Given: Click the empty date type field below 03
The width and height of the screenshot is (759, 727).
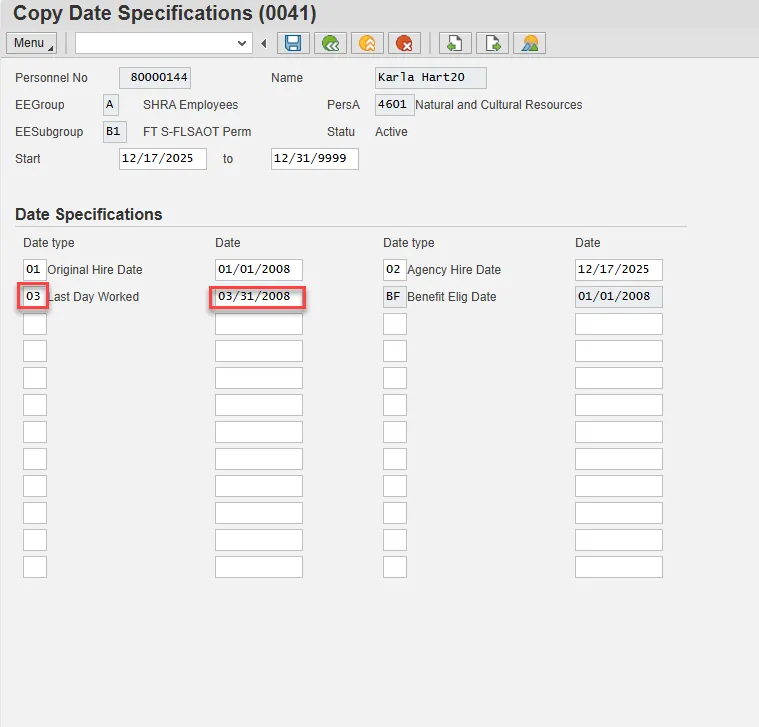Looking at the screenshot, I should point(34,324).
